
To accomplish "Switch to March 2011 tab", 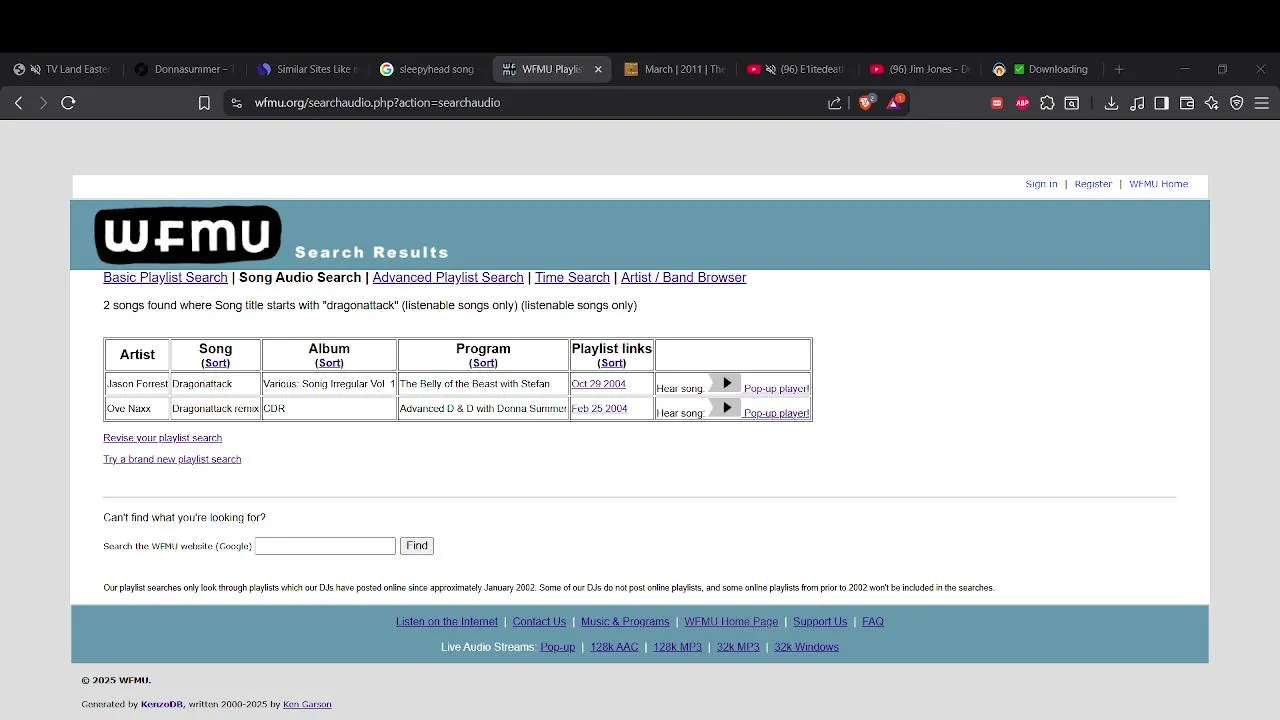I will 675,69.
